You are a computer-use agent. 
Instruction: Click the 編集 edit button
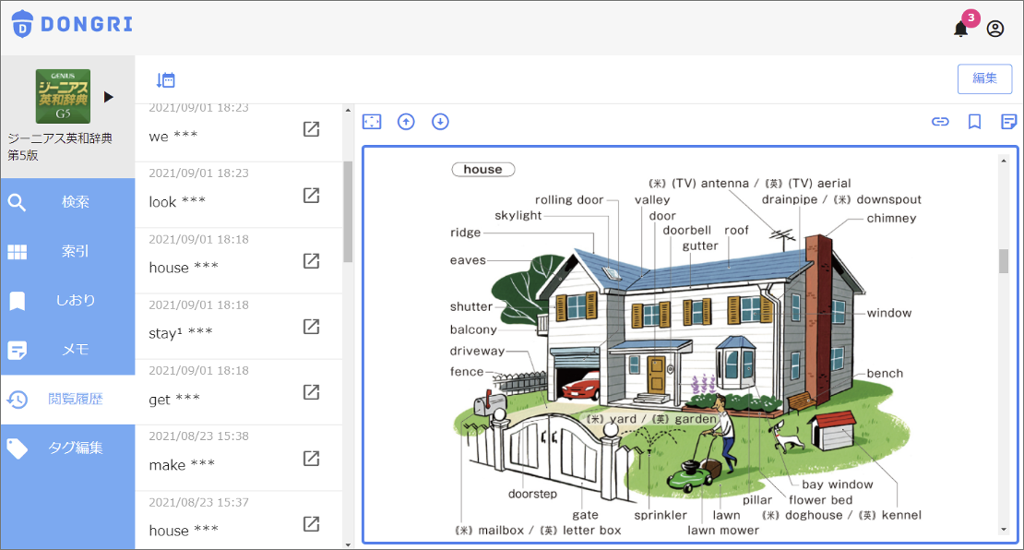pyautogui.click(x=985, y=79)
